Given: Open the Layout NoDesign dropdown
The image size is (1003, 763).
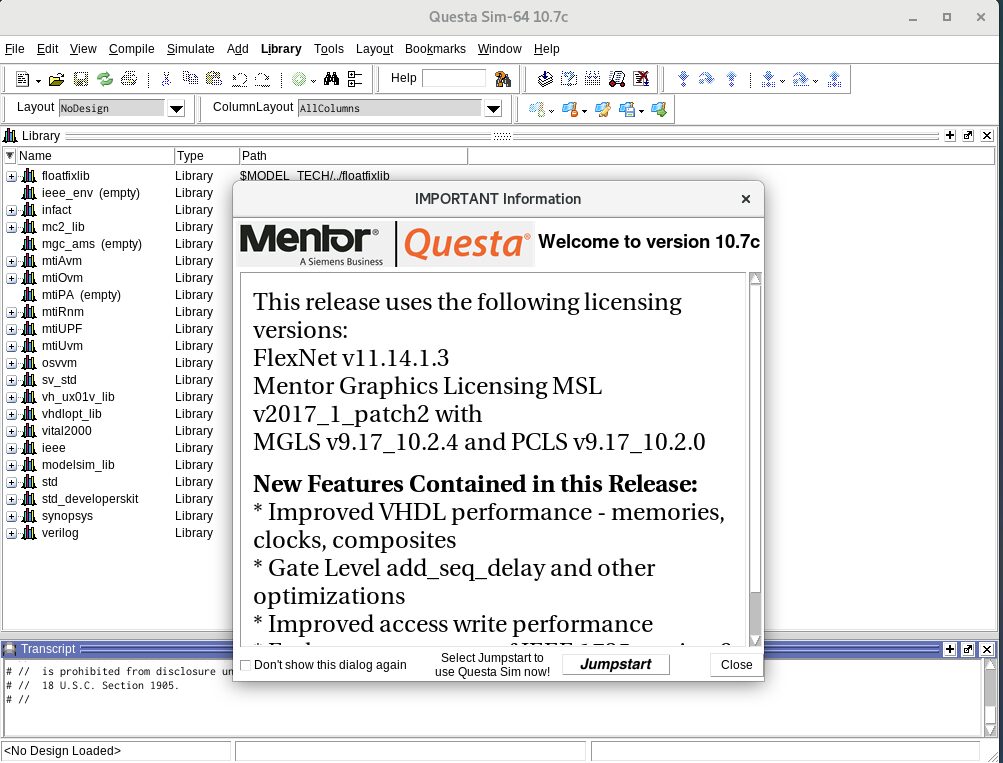Looking at the screenshot, I should [176, 109].
